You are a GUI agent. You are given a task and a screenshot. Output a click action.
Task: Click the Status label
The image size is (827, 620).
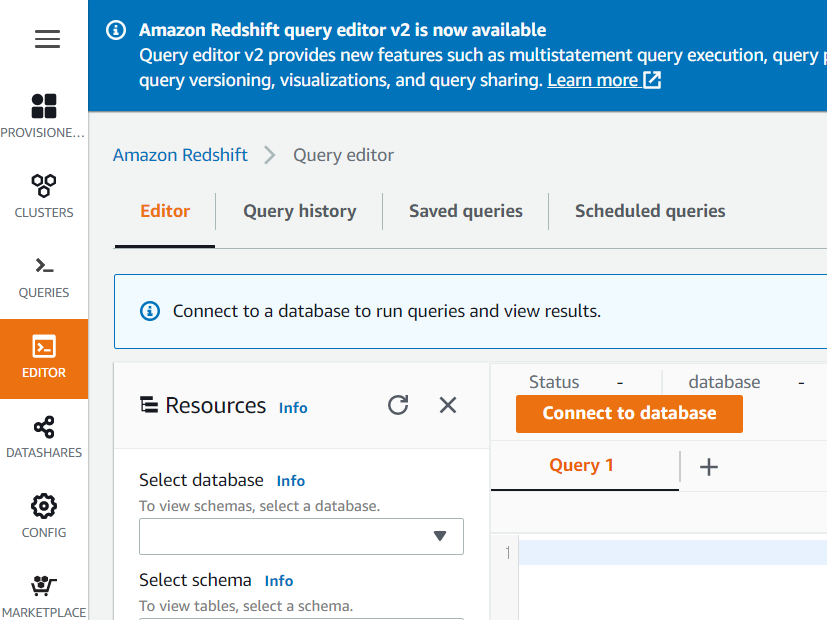click(554, 382)
